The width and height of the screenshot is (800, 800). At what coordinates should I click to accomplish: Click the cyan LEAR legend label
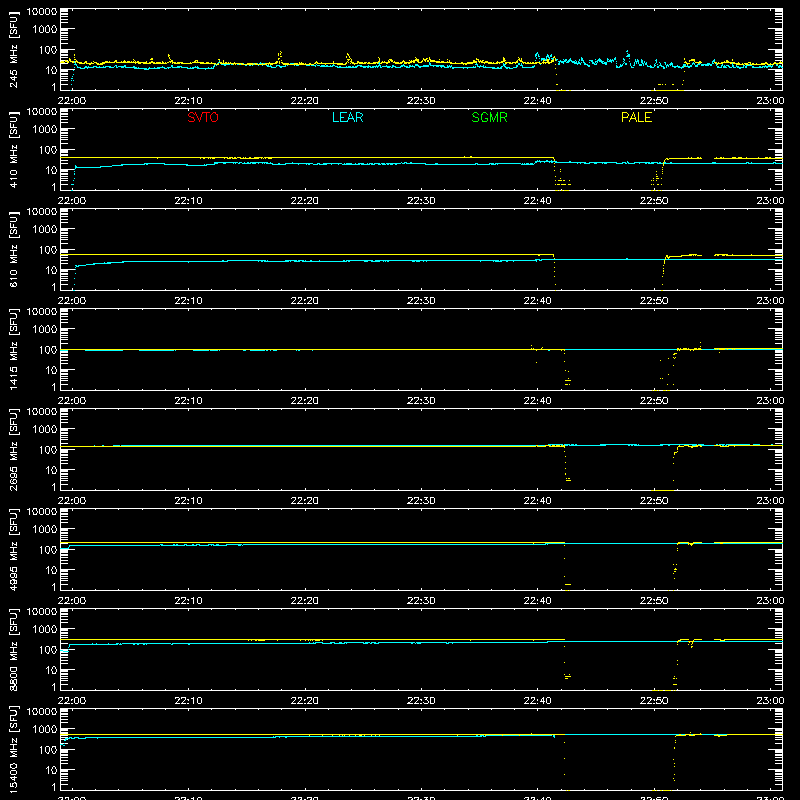tap(347, 117)
